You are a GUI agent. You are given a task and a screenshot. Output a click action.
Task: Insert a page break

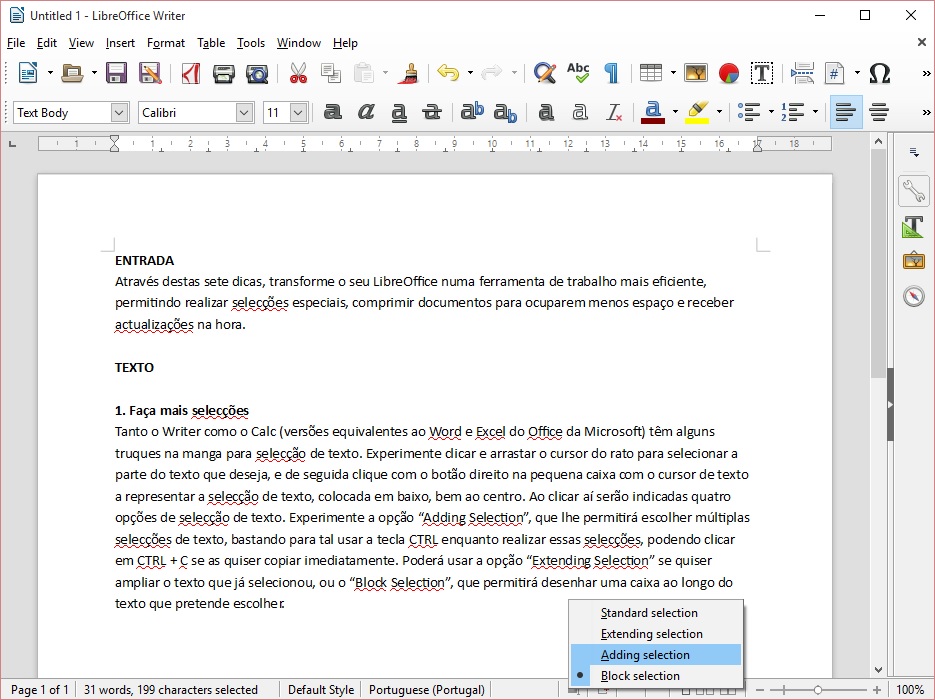802,73
